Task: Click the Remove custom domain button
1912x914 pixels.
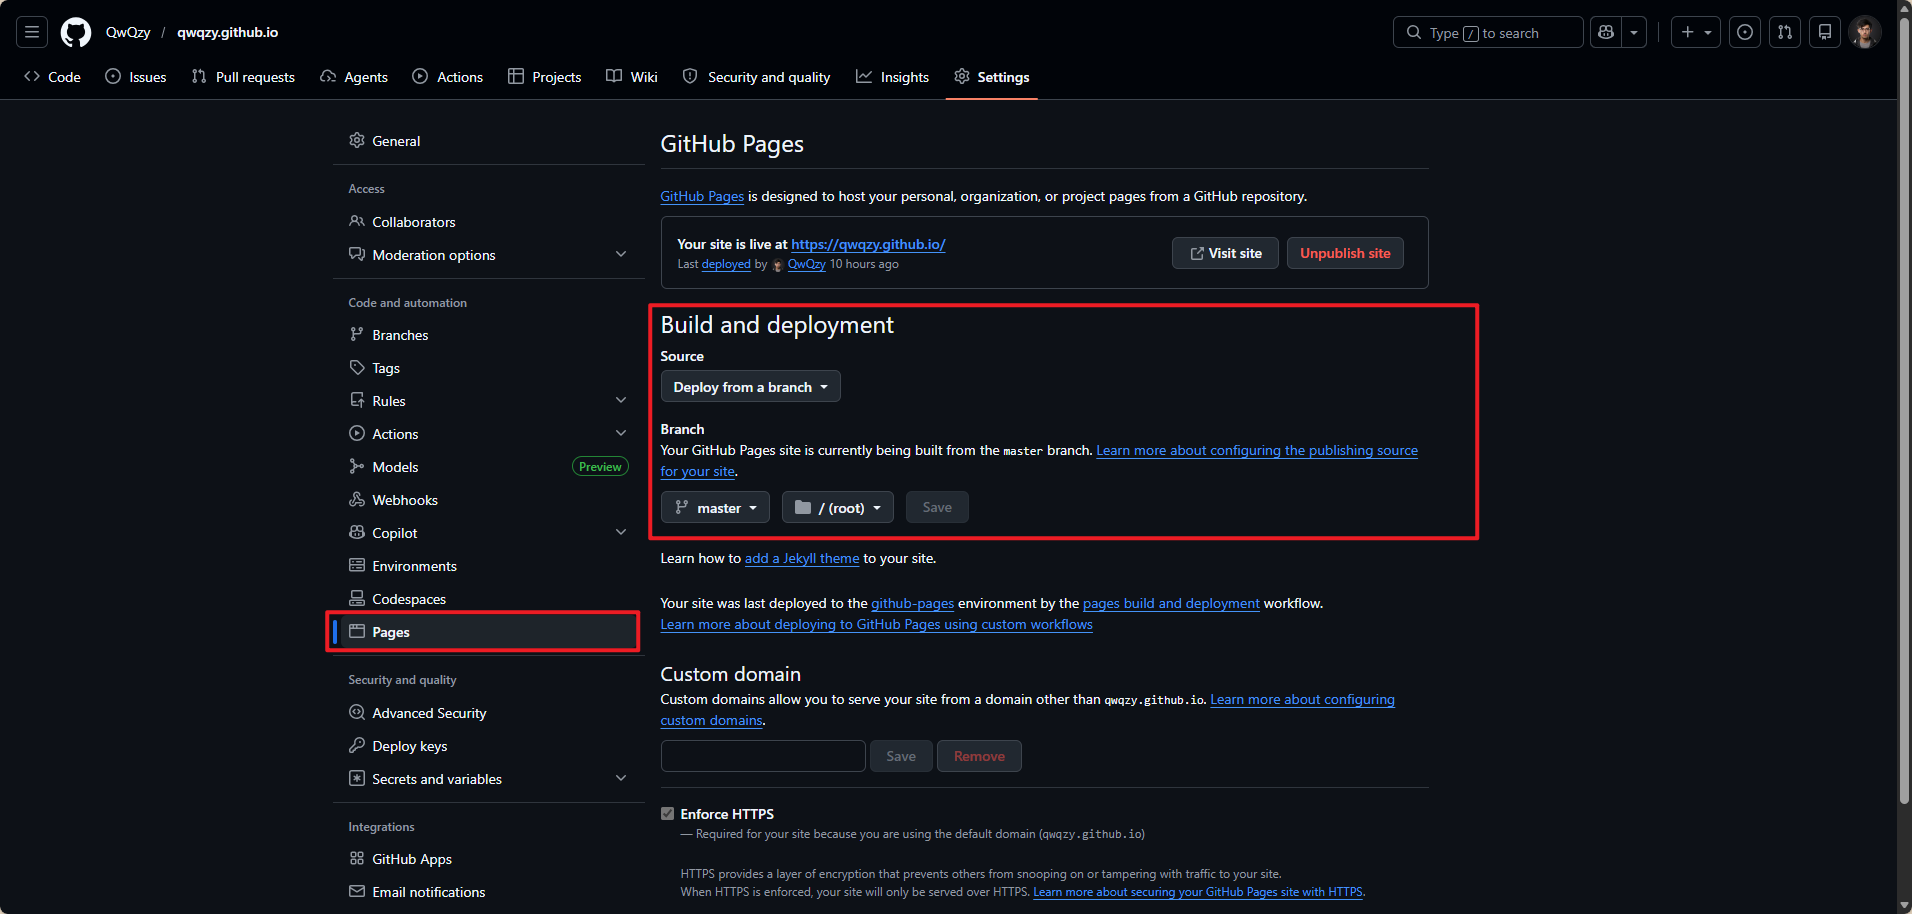Action: click(x=979, y=756)
